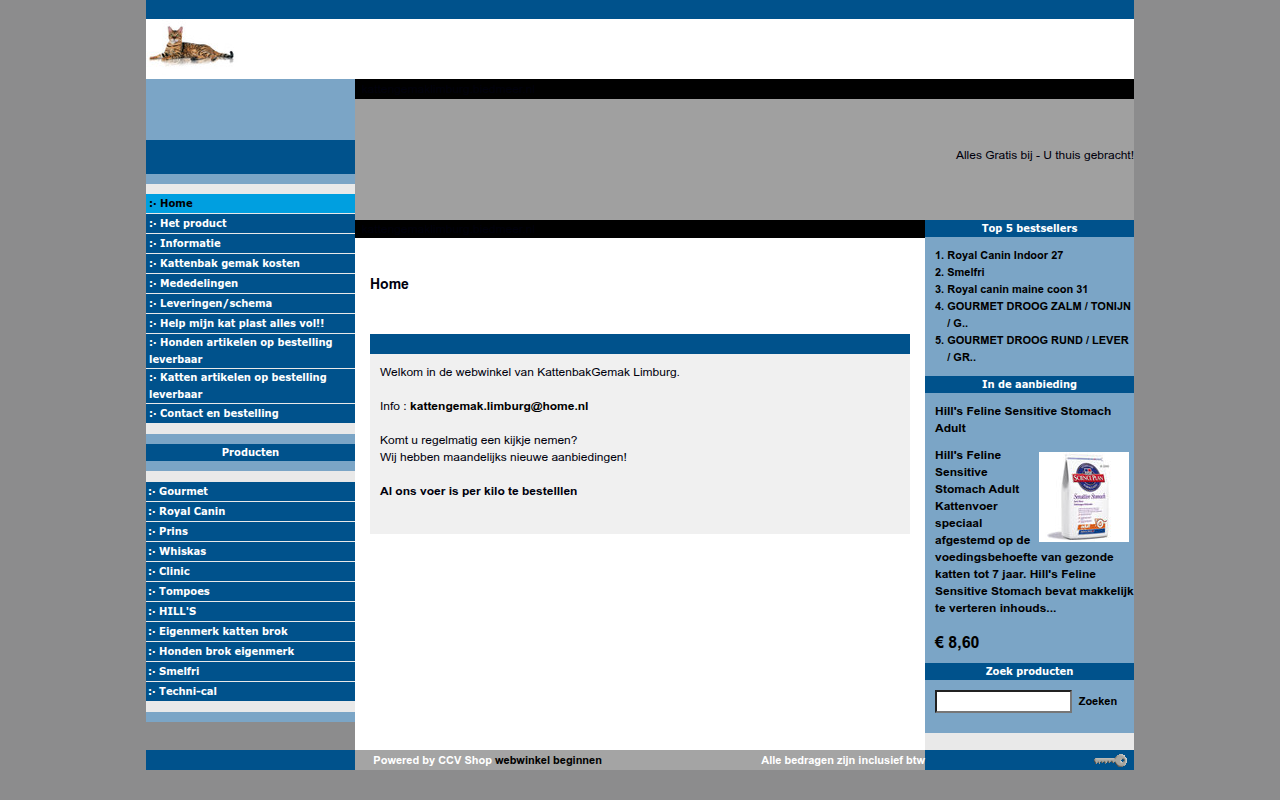Image resolution: width=1280 pixels, height=800 pixels.
Task: Click the € 8,60 price
Action: [957, 643]
